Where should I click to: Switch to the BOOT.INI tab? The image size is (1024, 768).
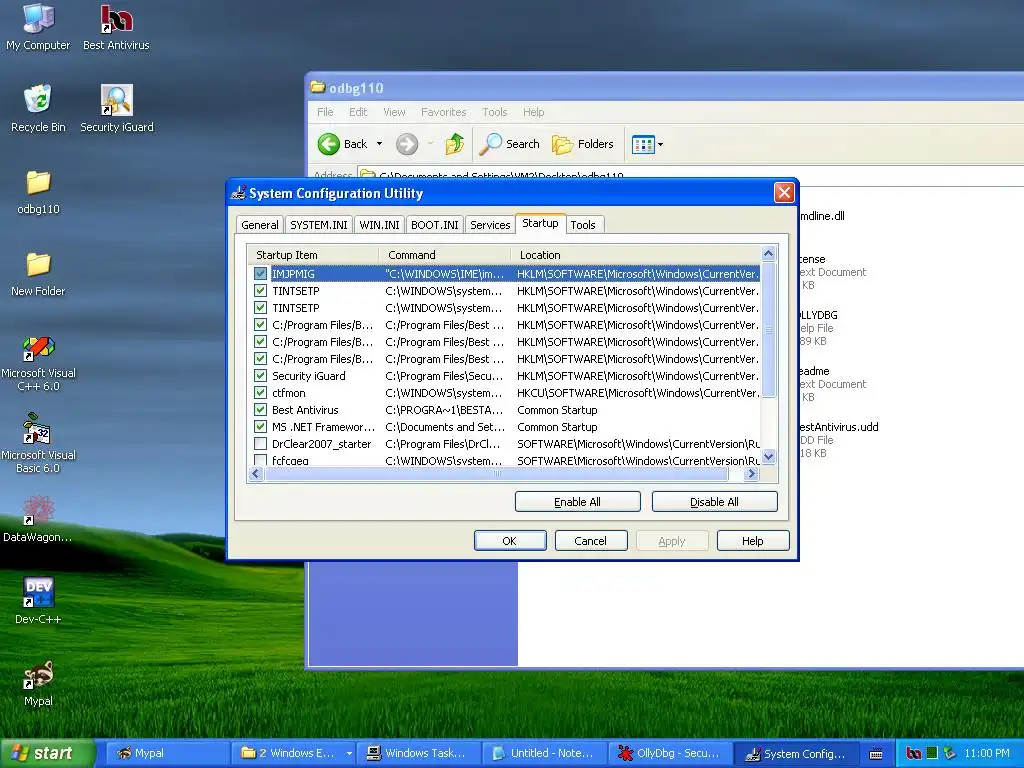434,225
